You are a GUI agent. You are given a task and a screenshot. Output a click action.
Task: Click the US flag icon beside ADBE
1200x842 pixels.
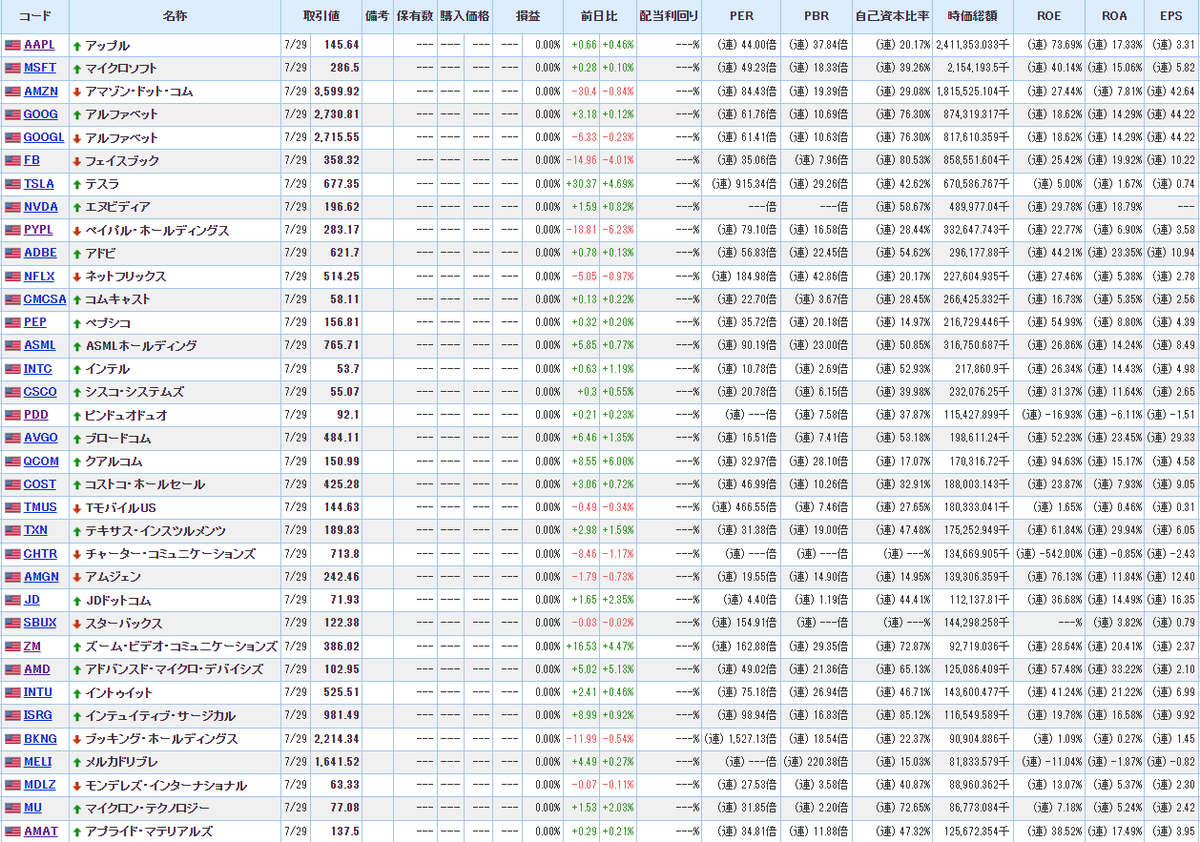(12, 253)
